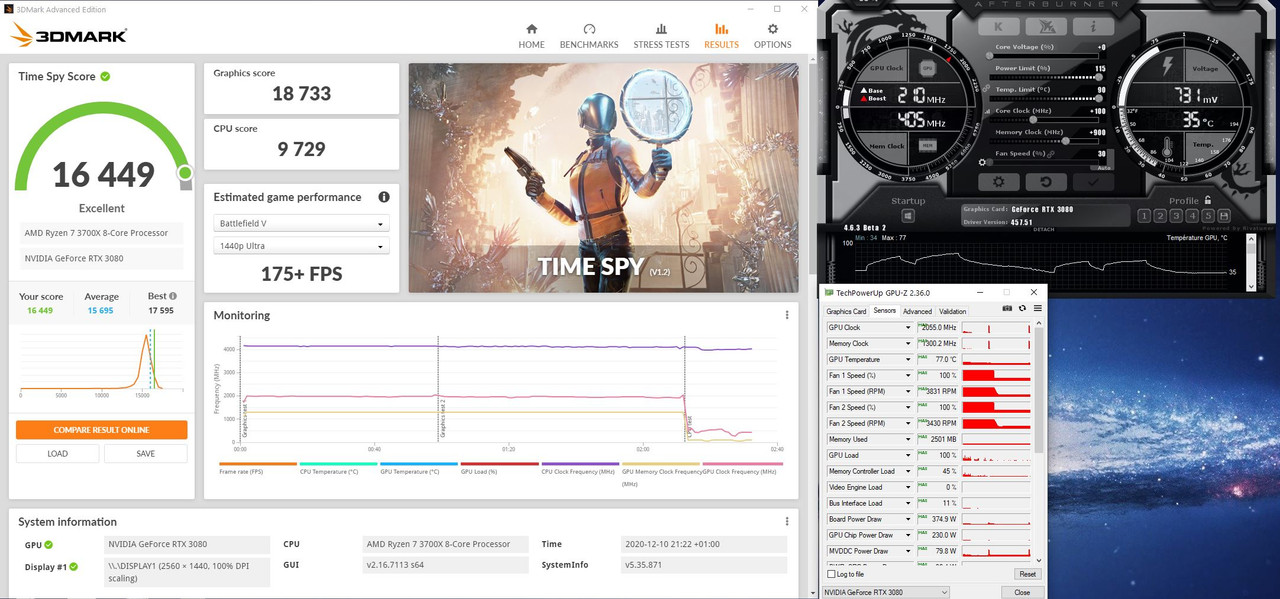Screen dimensions: 1280x599
Task: Open Memory Clock sensor dropdown in GPU-Z
Action: [908, 344]
